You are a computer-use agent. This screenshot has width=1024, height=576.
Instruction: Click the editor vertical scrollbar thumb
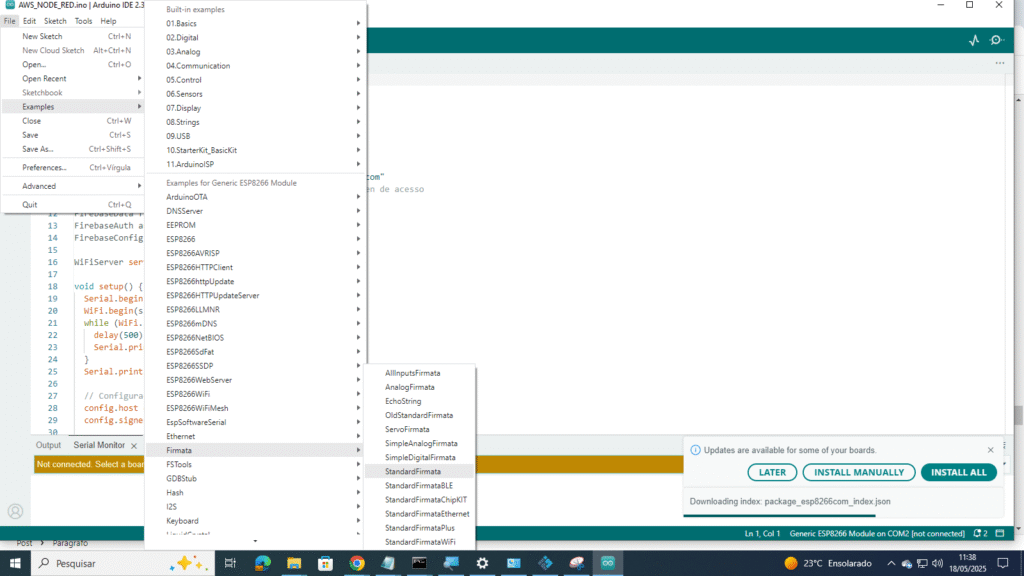click(x=1018, y=414)
